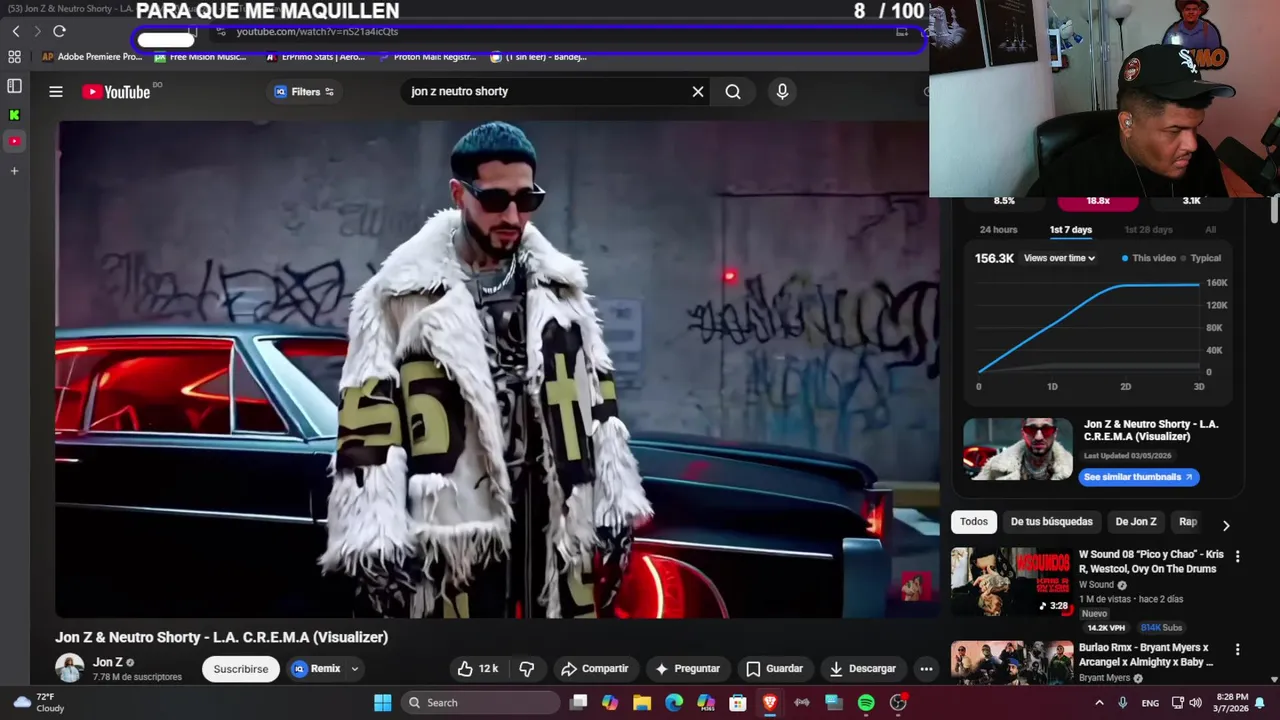This screenshot has height=720, width=1280.
Task: Open the Windows Start button
Action: tap(383, 703)
